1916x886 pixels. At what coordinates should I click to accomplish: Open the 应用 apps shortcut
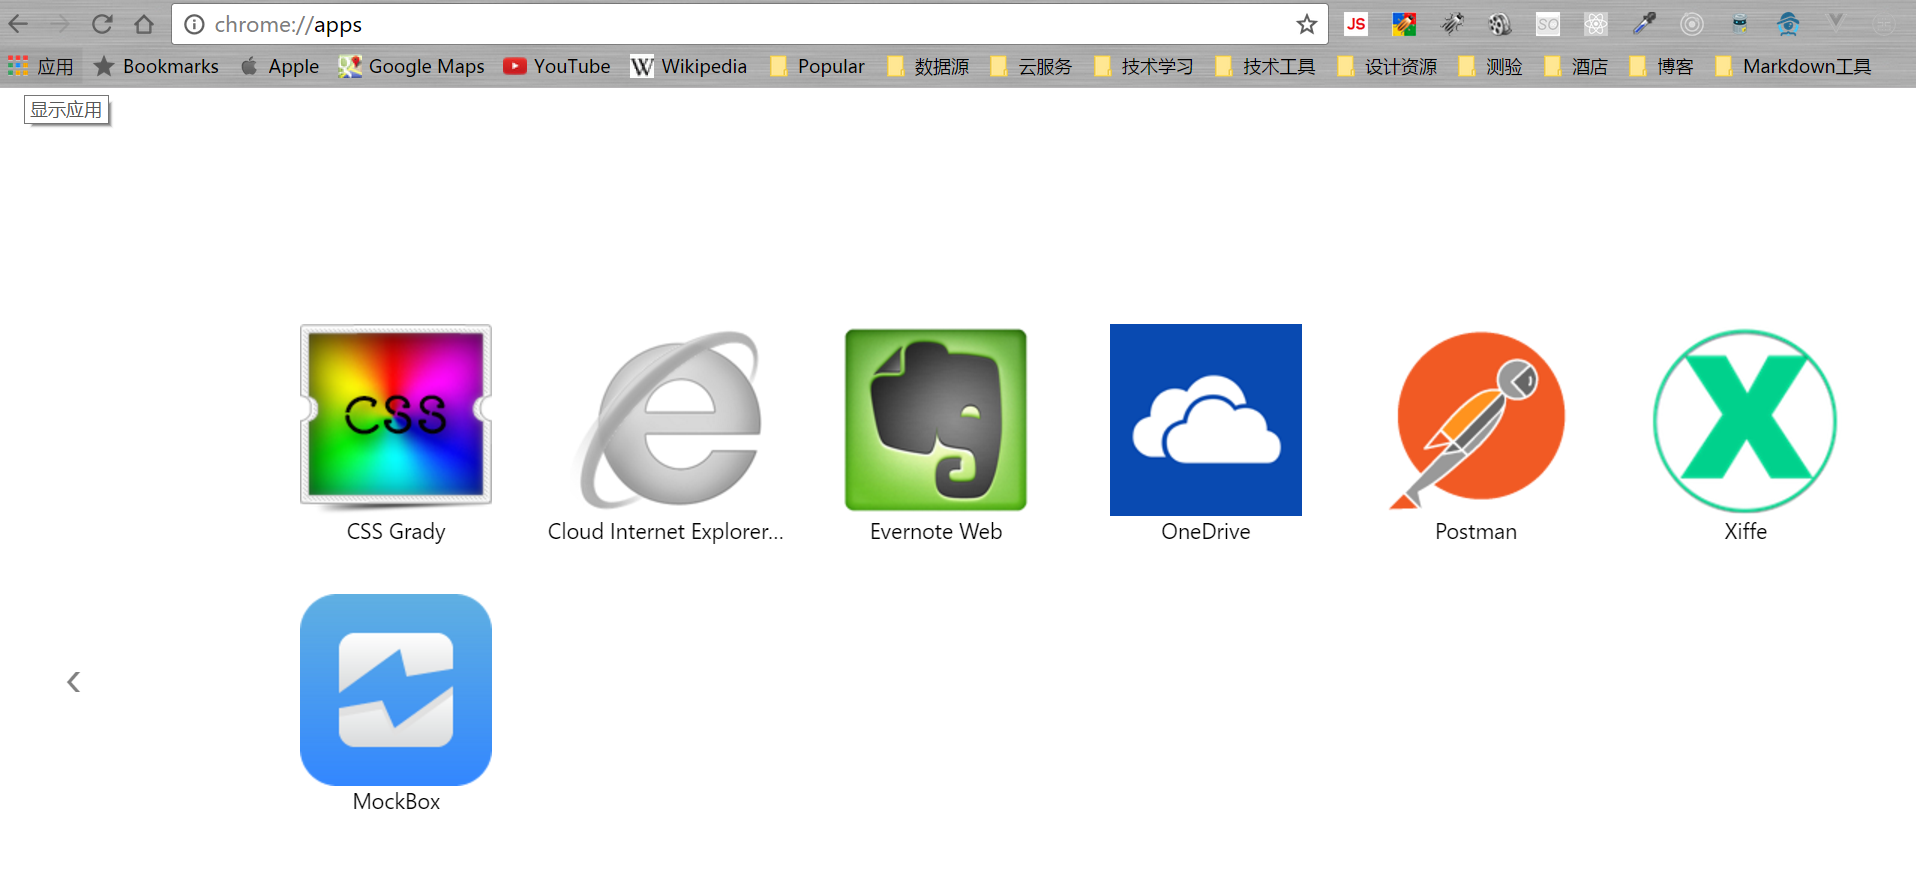[x=41, y=66]
